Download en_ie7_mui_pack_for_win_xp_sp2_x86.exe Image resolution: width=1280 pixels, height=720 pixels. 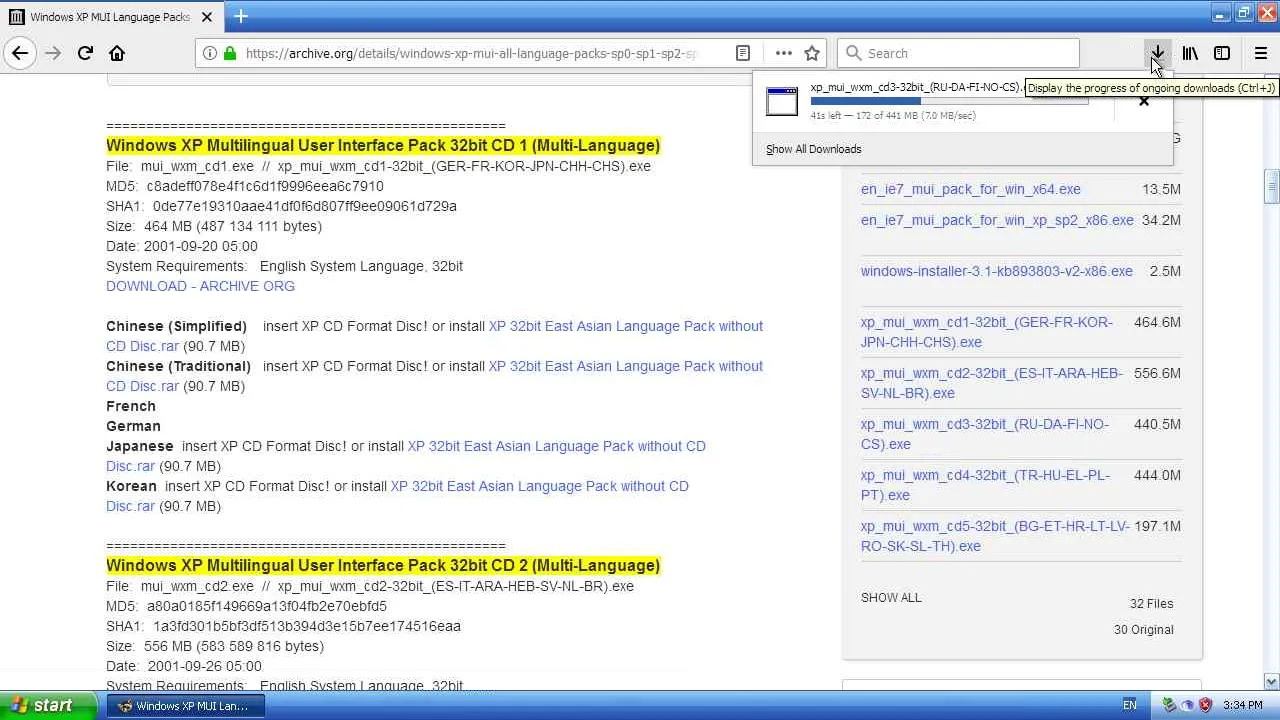pyautogui.click(x=997, y=220)
